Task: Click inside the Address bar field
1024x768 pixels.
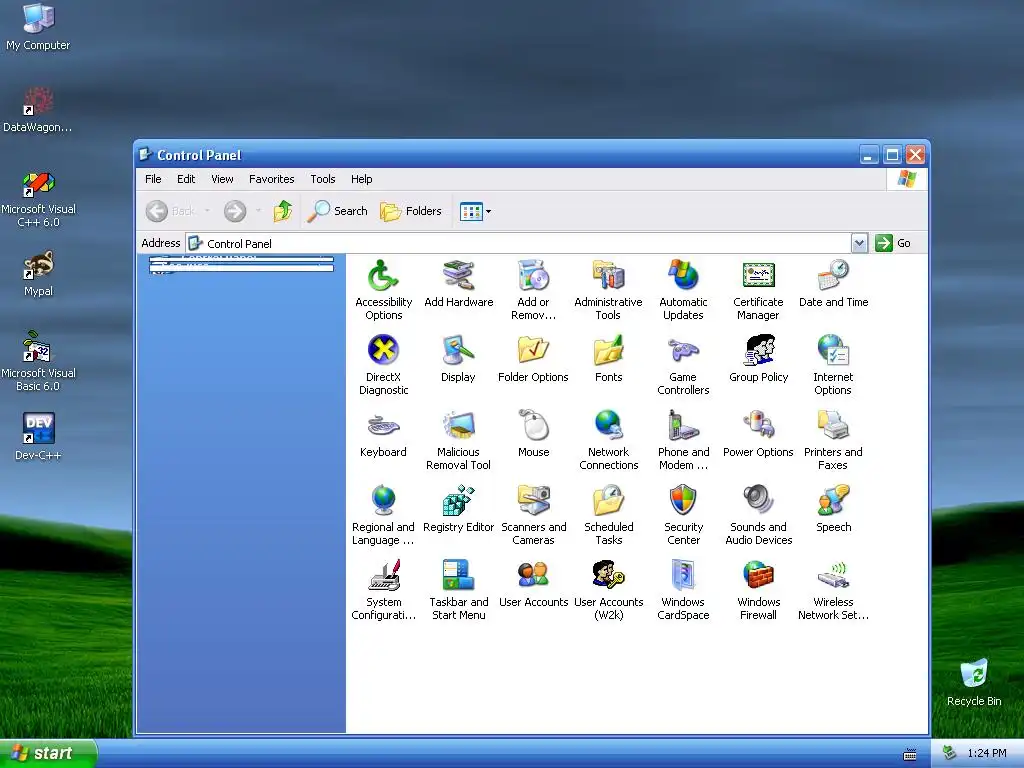Action: 519,243
